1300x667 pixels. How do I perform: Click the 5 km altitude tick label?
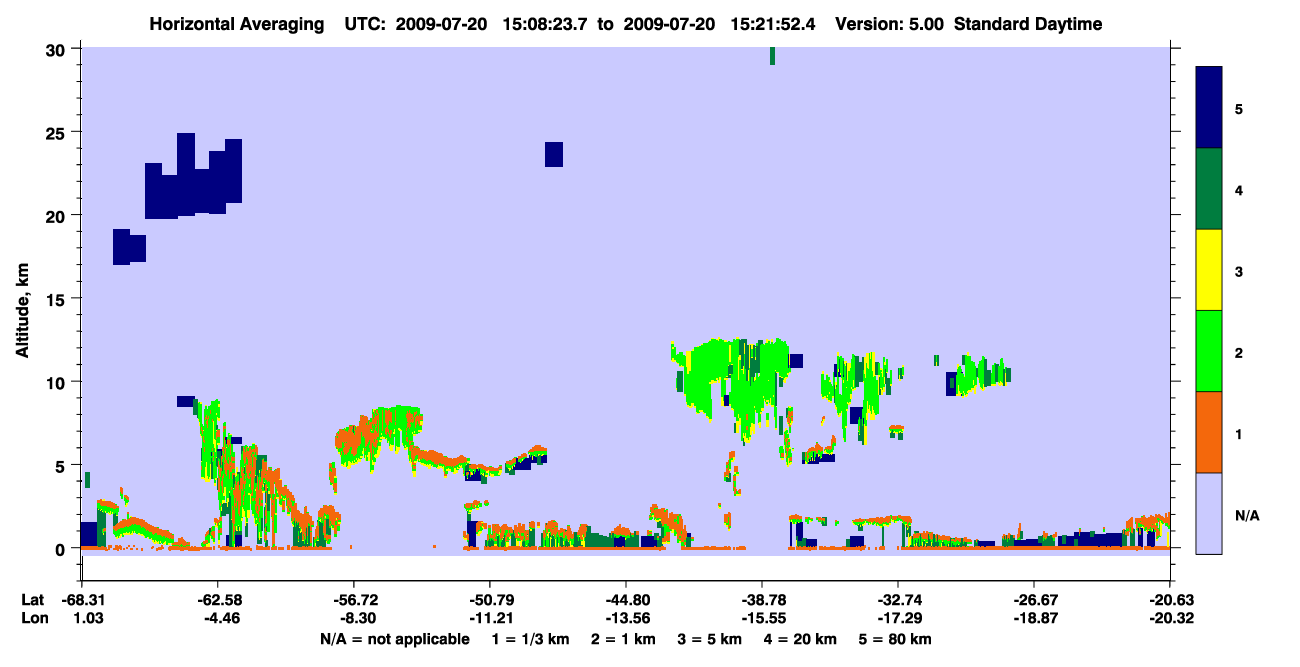click(x=62, y=465)
